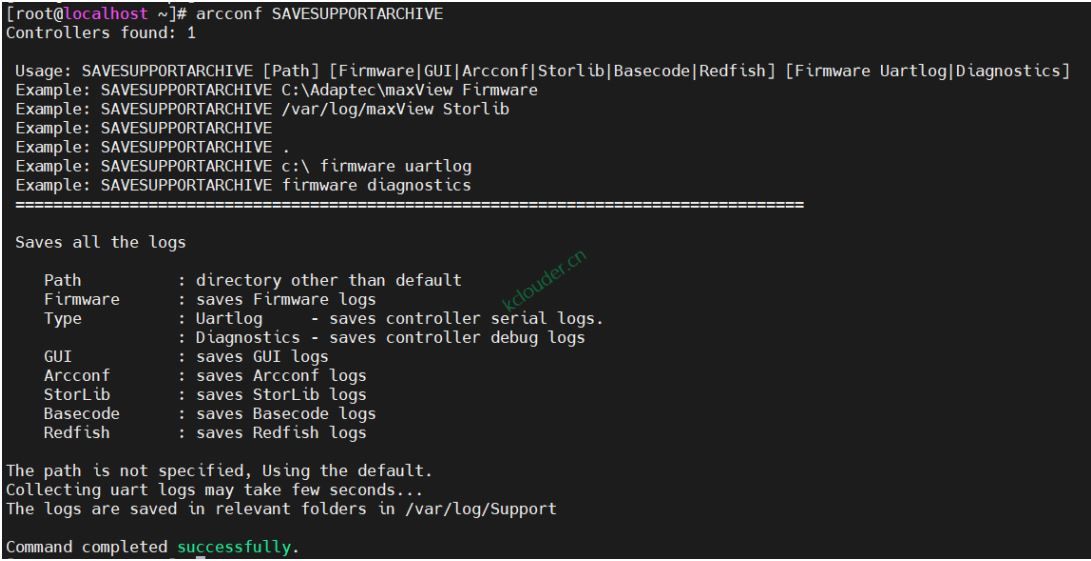Click the /var/log/maxView Storlib example line

pos(262,109)
